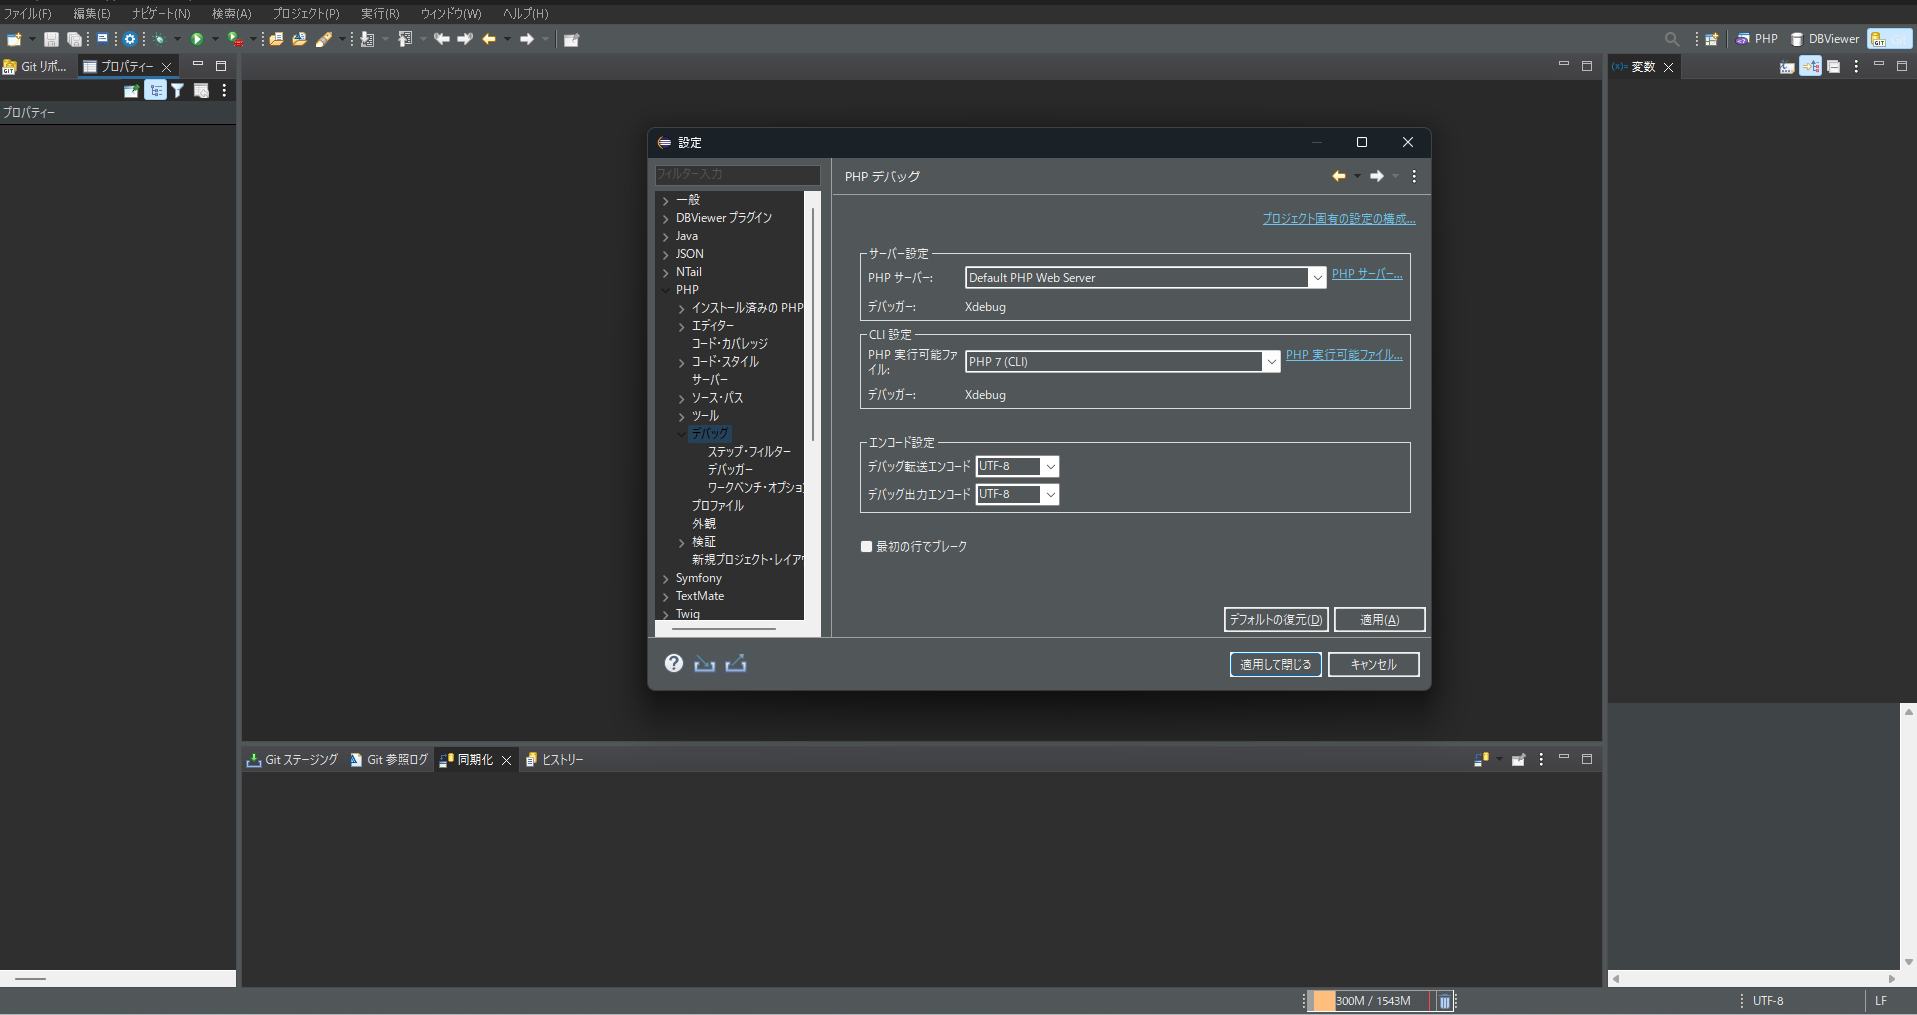The image size is (1917, 1015).
Task: Click the フィルター入力 field in the settings dialog
Action: pyautogui.click(x=737, y=175)
